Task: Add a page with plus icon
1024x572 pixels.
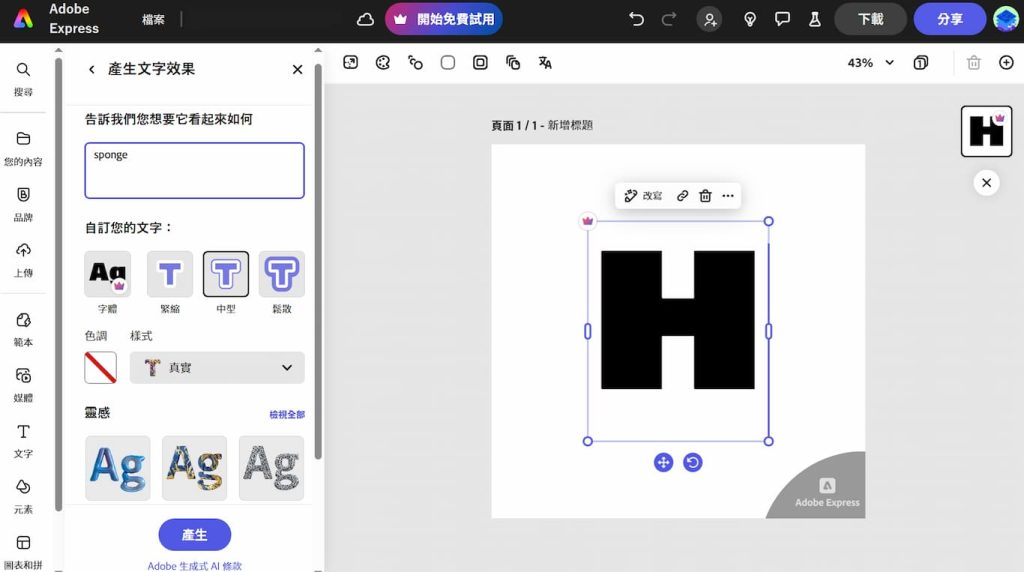Action: pos(1006,63)
